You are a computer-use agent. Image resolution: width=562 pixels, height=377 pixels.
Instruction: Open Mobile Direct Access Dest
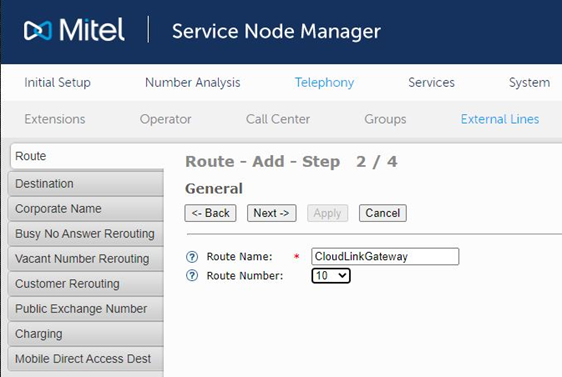[86, 359]
